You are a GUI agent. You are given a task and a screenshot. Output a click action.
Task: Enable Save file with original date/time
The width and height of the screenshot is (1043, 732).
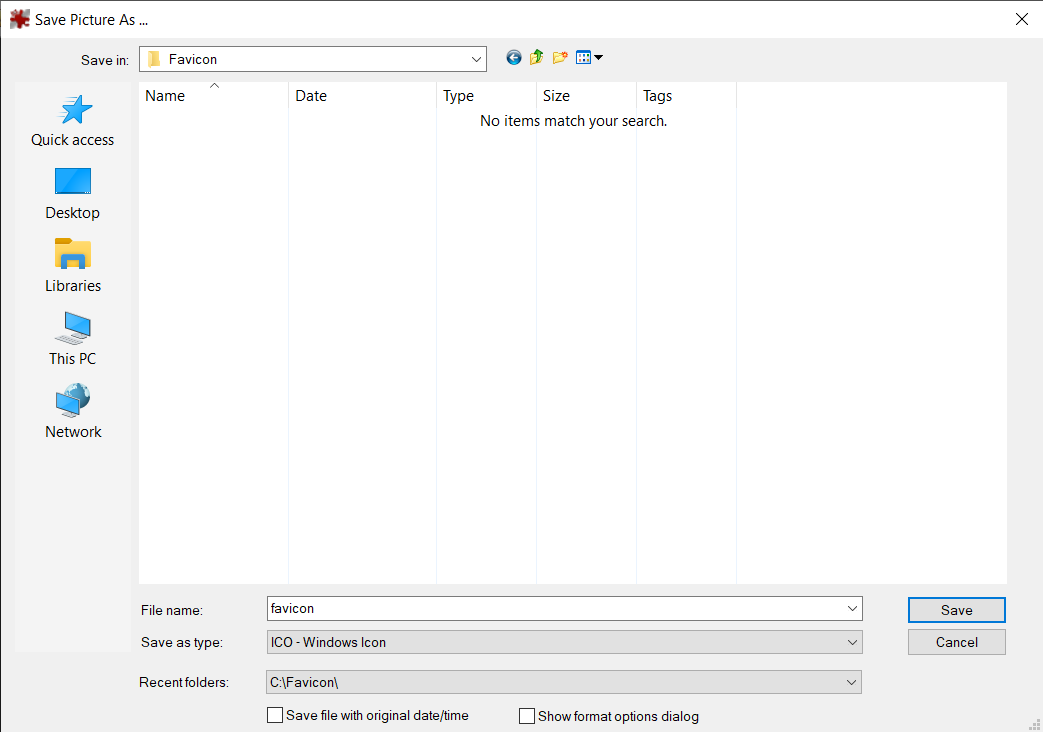pyautogui.click(x=275, y=715)
